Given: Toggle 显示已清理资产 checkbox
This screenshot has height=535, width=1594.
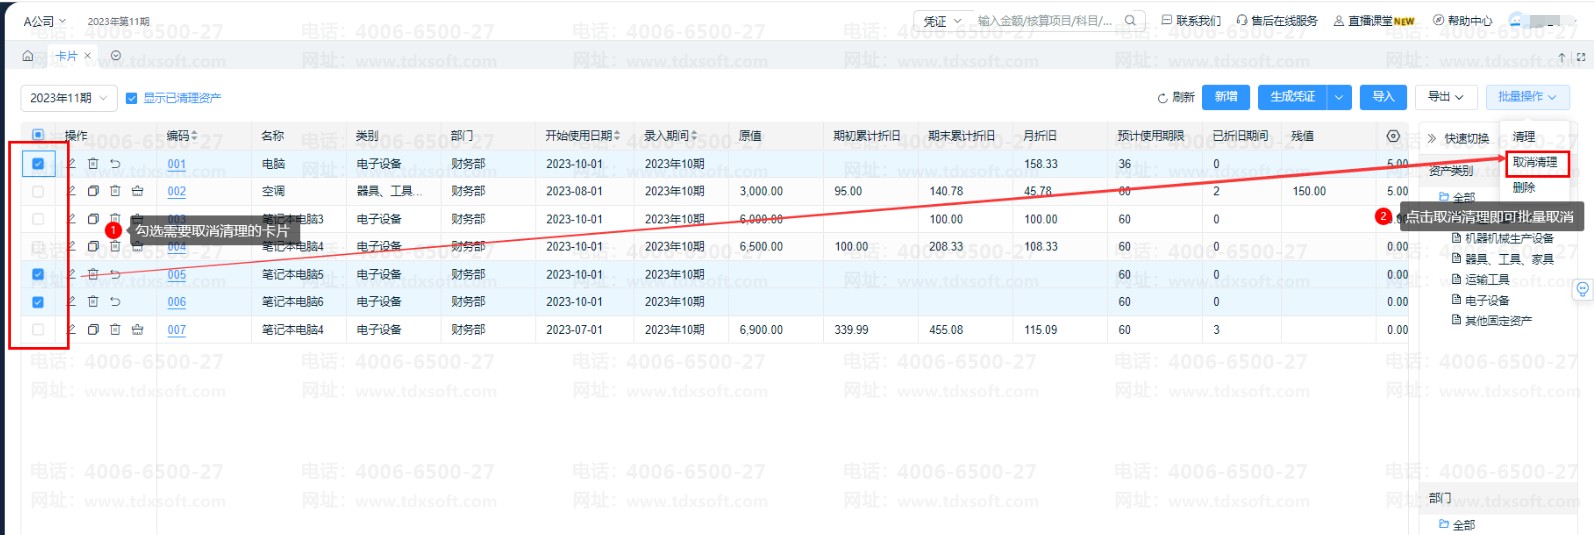Looking at the screenshot, I should pos(131,98).
